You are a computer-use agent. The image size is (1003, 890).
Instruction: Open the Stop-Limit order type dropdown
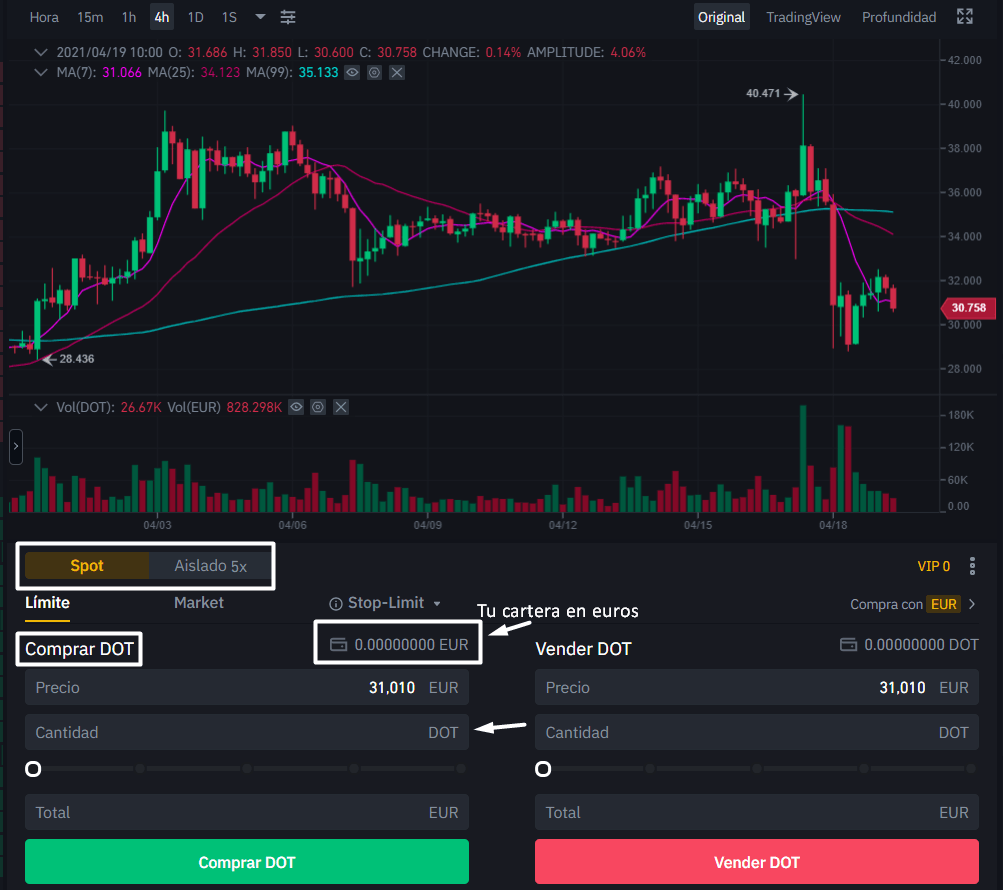point(386,603)
